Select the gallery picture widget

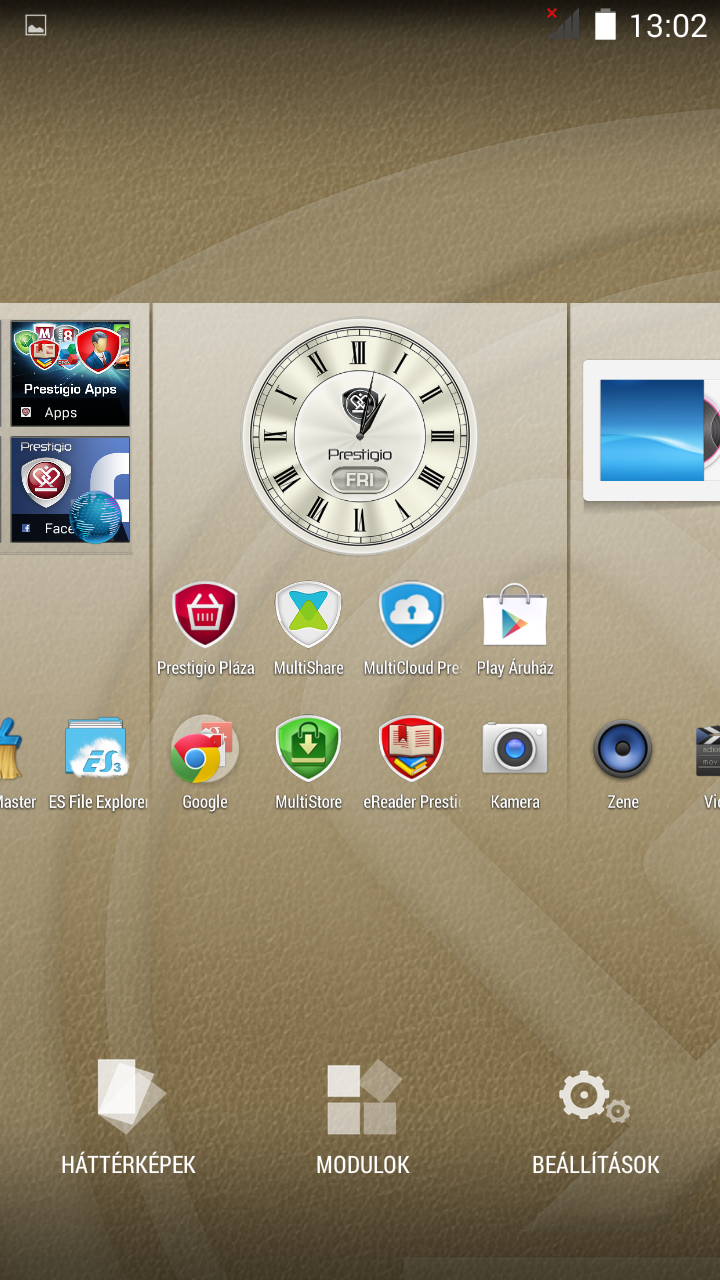pos(652,430)
